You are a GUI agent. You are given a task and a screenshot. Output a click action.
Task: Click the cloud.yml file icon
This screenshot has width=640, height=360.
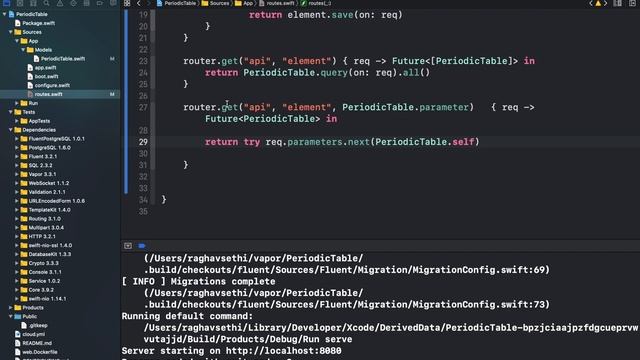point(18,334)
